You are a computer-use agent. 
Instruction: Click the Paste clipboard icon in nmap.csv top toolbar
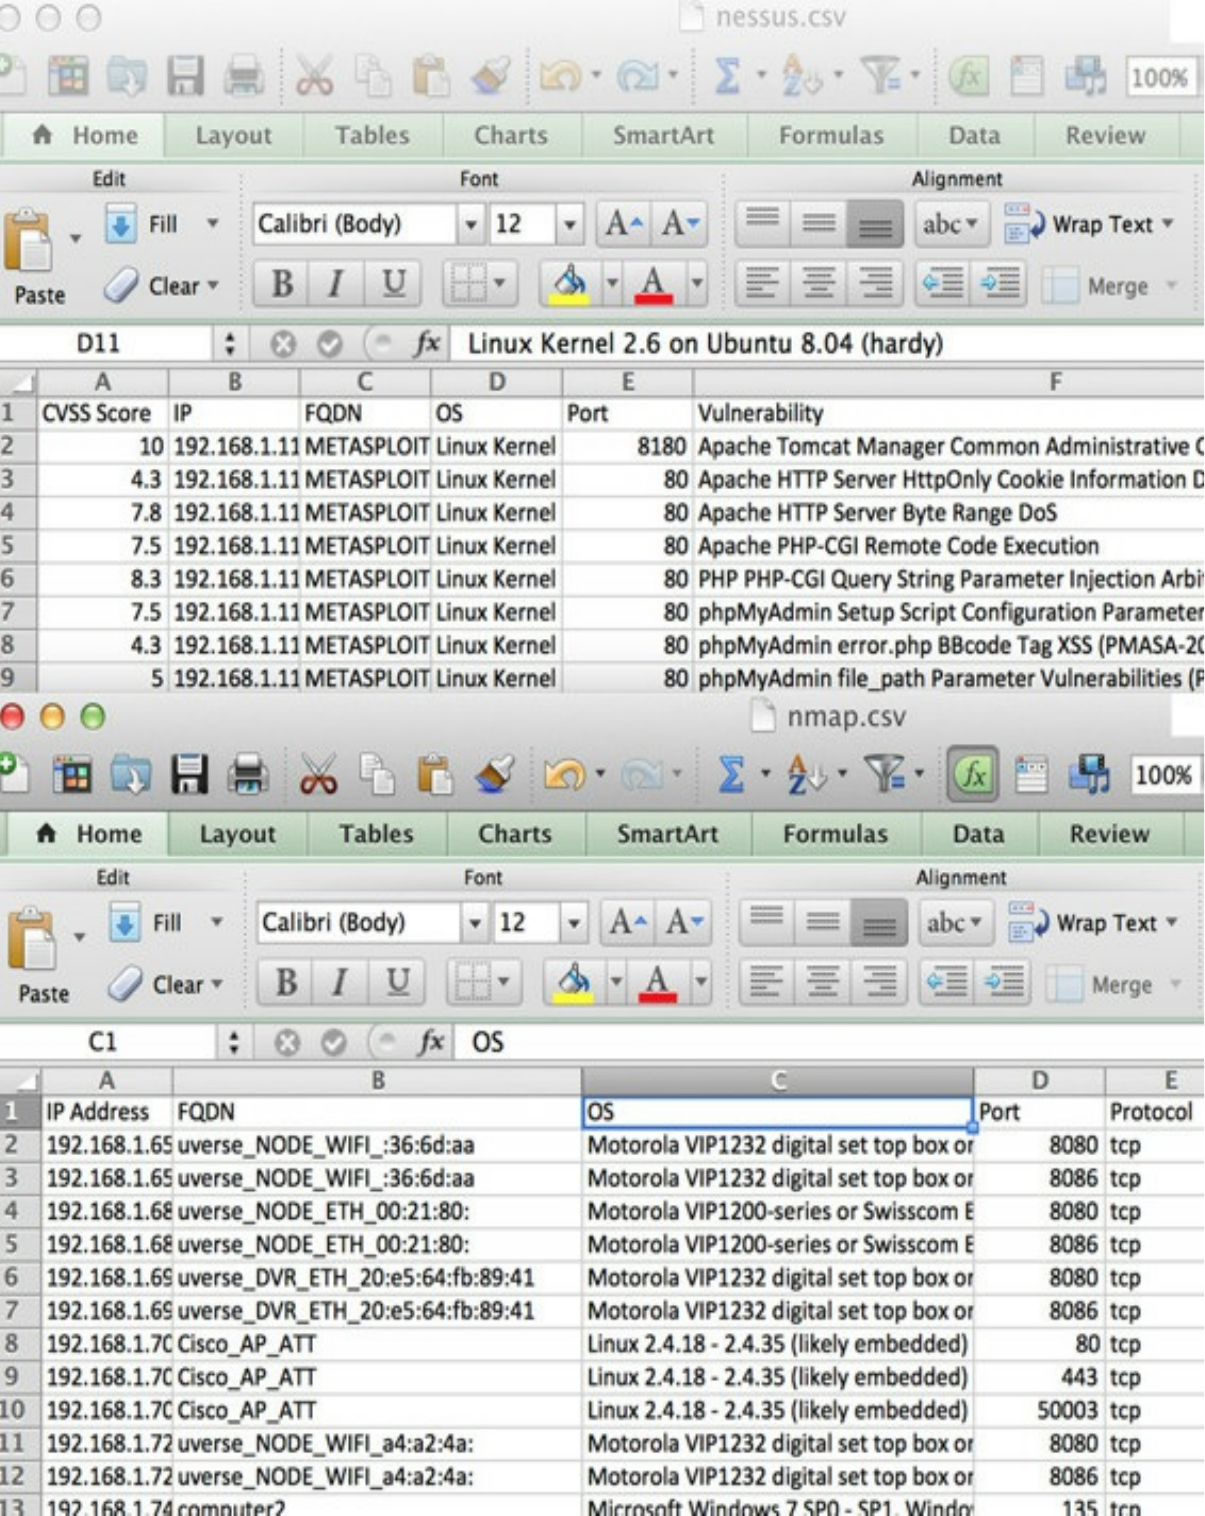434,775
